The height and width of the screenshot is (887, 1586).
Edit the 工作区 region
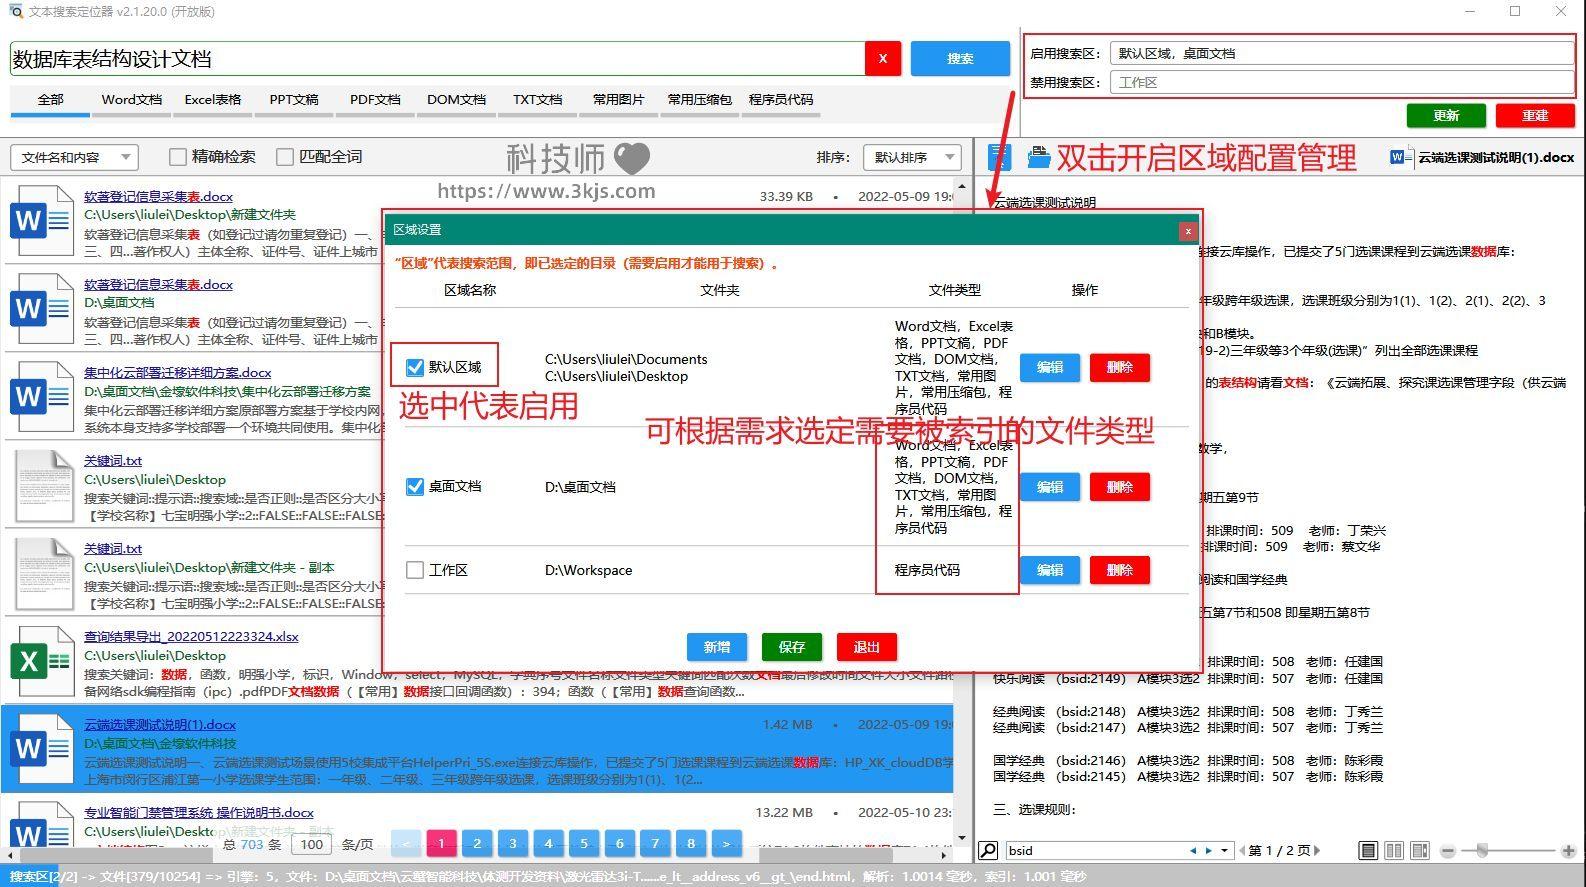click(x=1050, y=570)
